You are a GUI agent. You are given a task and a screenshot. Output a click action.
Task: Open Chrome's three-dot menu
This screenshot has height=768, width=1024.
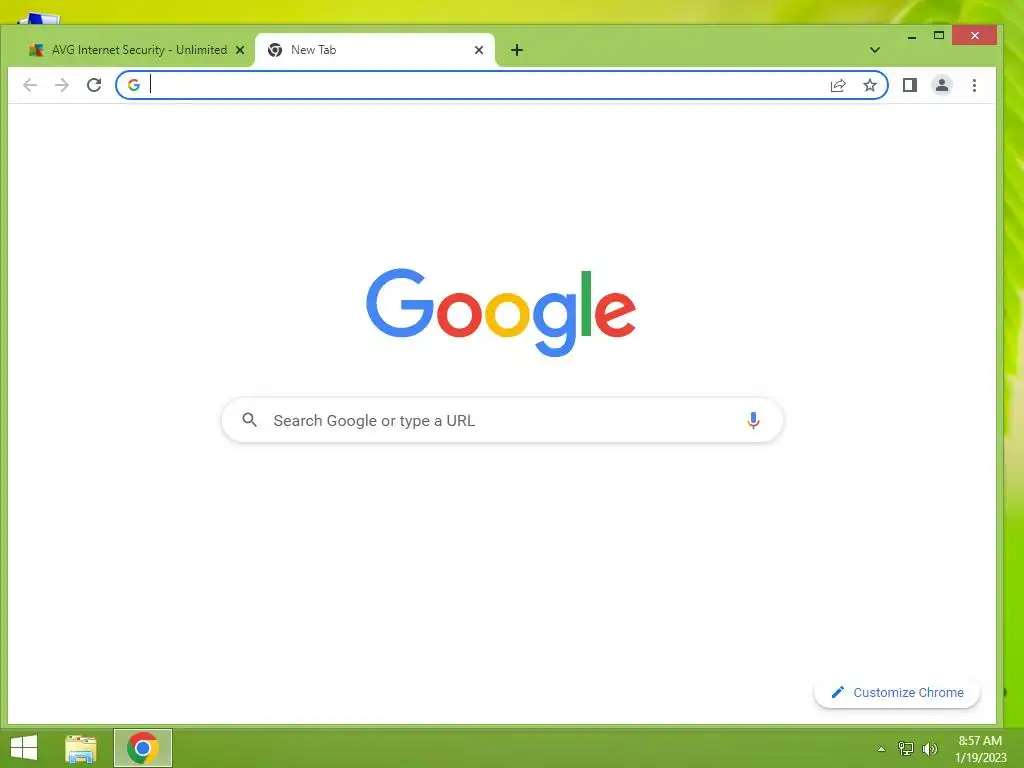click(x=974, y=85)
